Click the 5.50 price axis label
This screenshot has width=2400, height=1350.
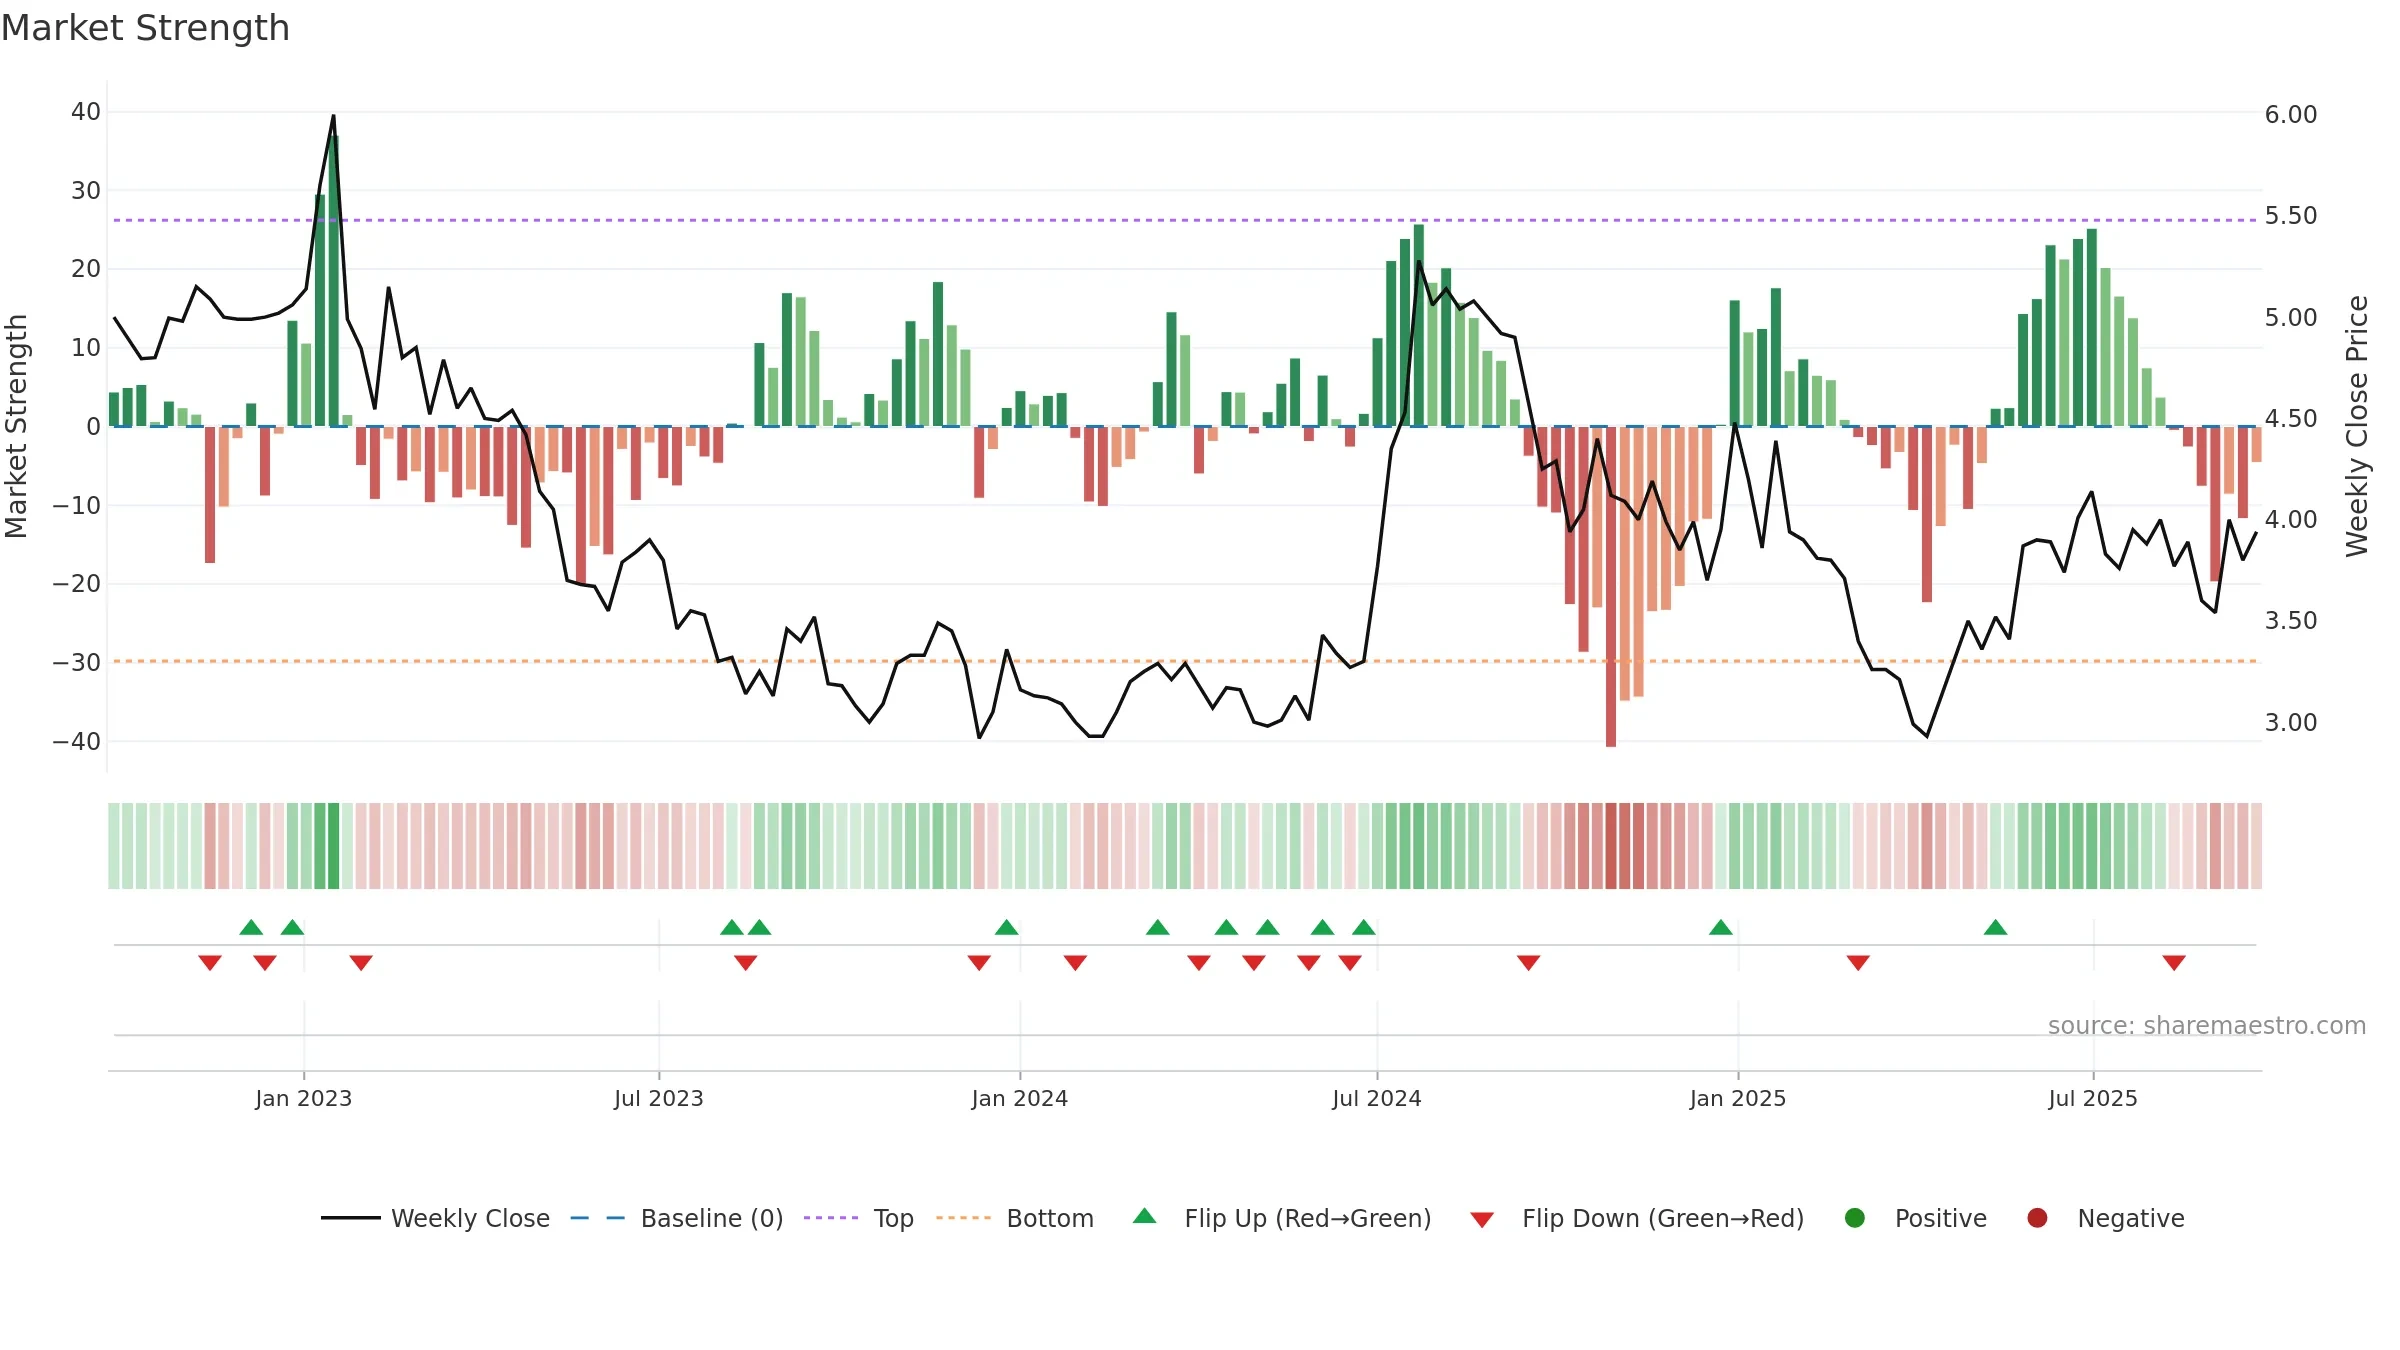[2291, 215]
